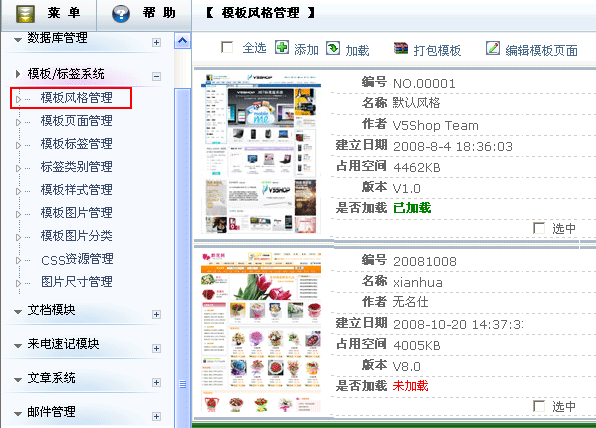This screenshot has width=596, height=428.
Task: Click the sidebar vertical scrollbar thumb
Action: tap(182, 258)
